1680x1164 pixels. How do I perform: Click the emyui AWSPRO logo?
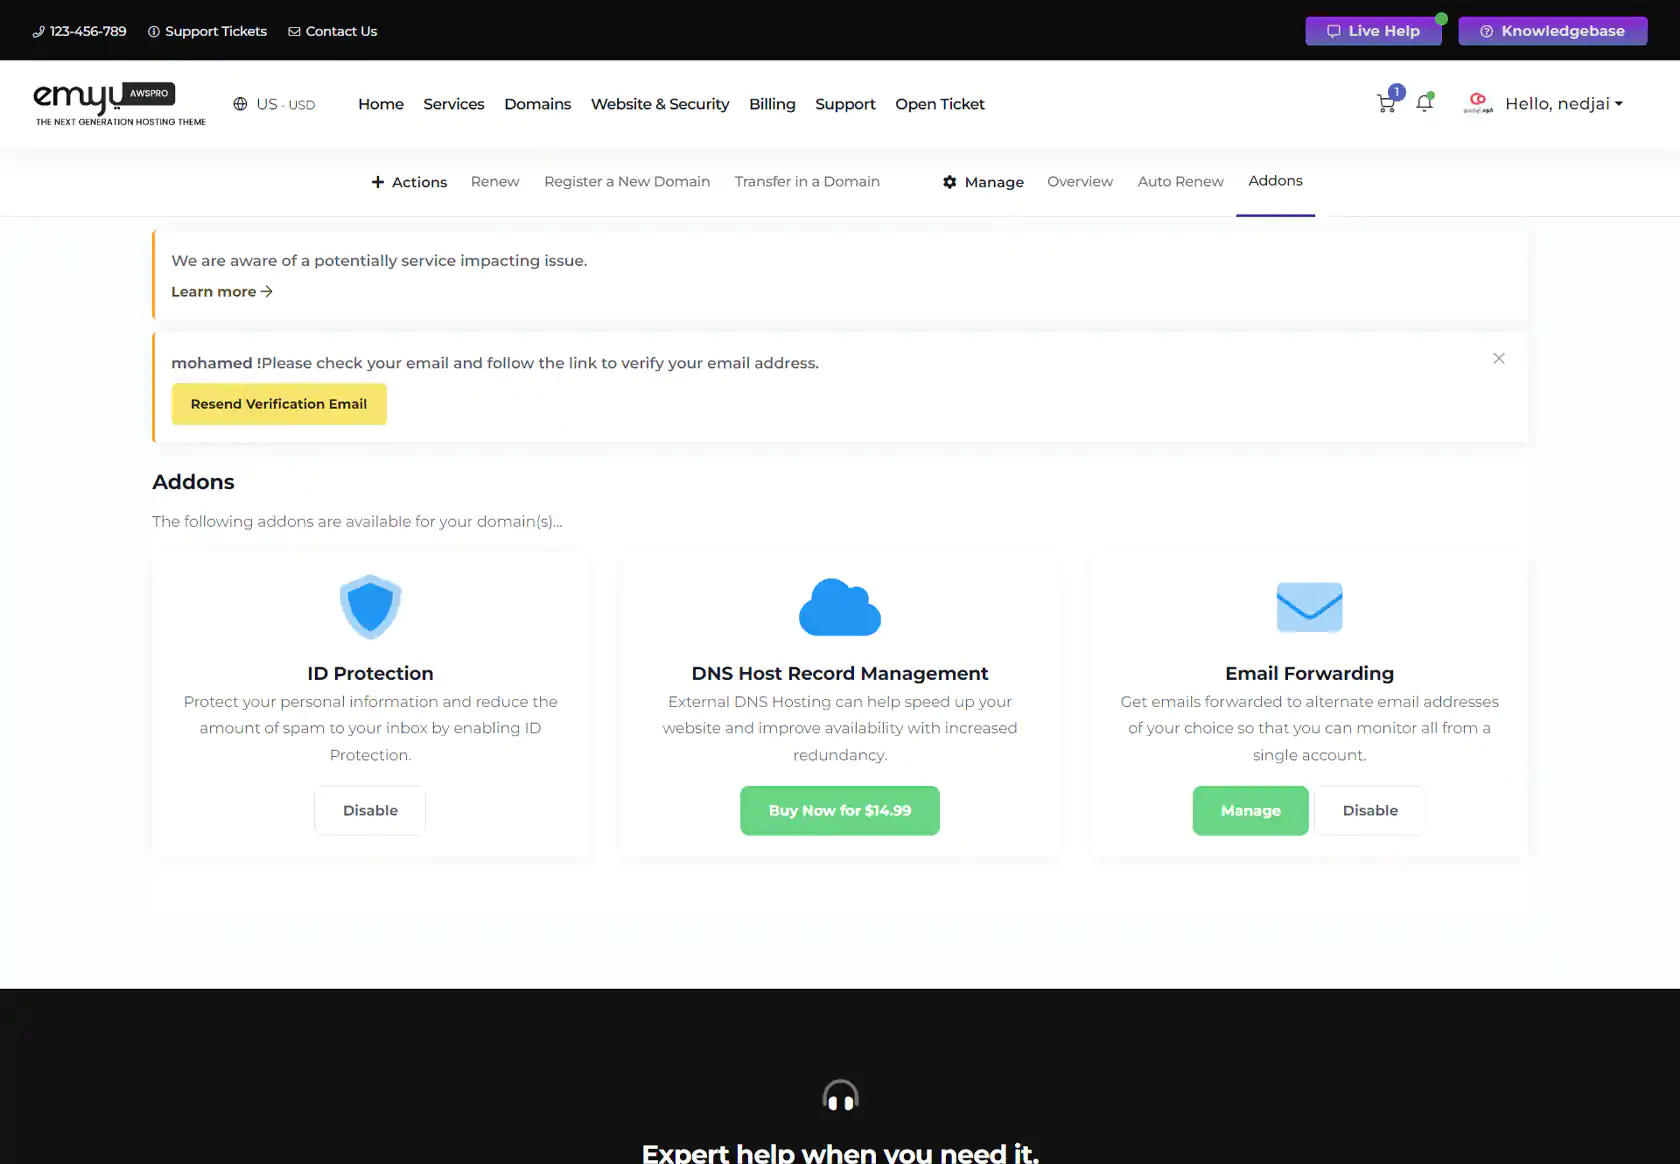point(120,104)
